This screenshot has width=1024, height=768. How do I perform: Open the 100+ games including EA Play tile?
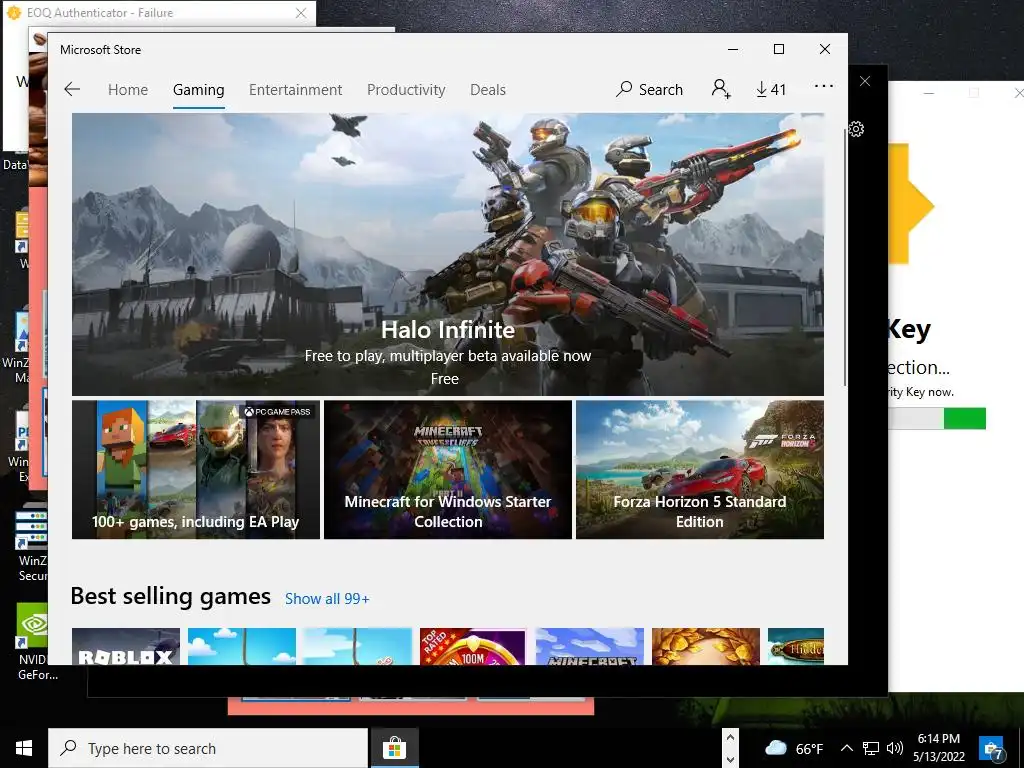pos(196,470)
